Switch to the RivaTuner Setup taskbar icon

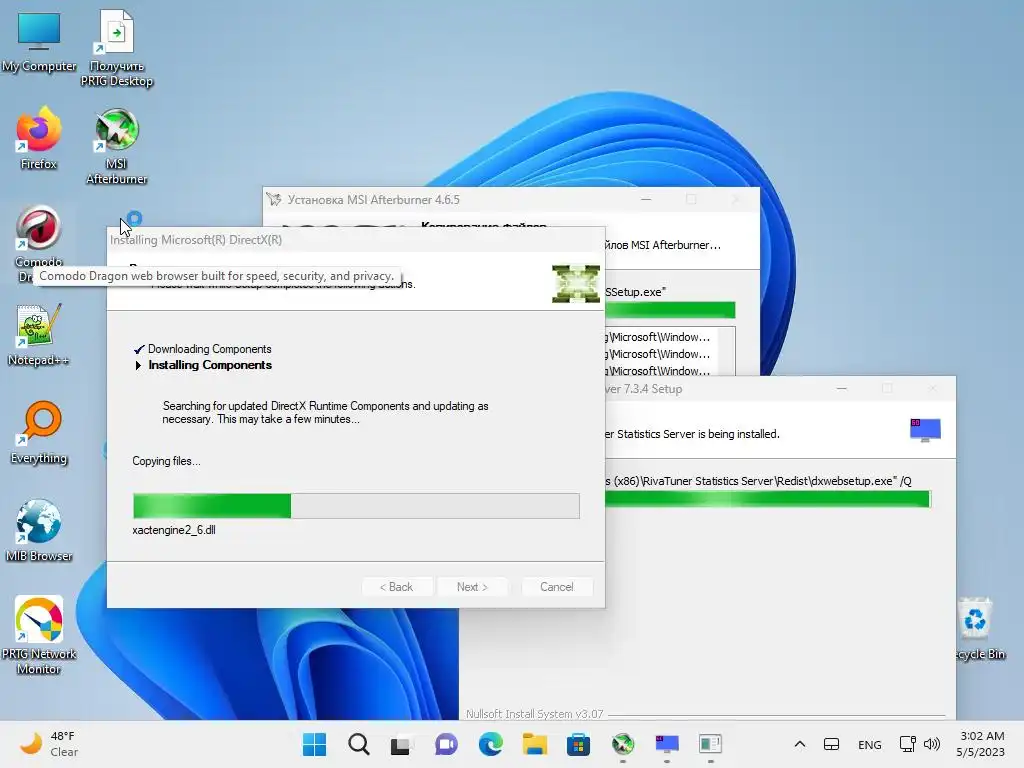667,744
